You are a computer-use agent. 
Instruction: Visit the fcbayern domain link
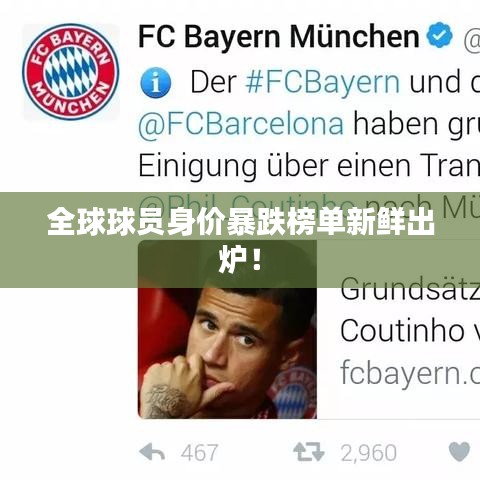[410, 372]
